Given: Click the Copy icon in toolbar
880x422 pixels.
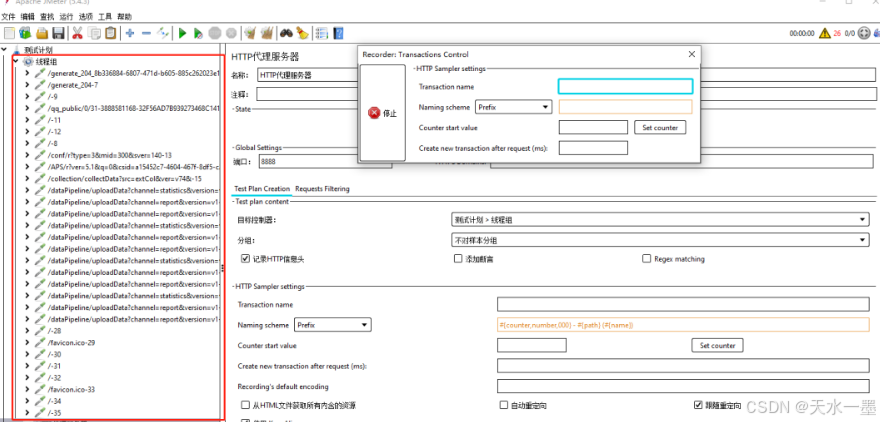Looking at the screenshot, I should [x=94, y=33].
